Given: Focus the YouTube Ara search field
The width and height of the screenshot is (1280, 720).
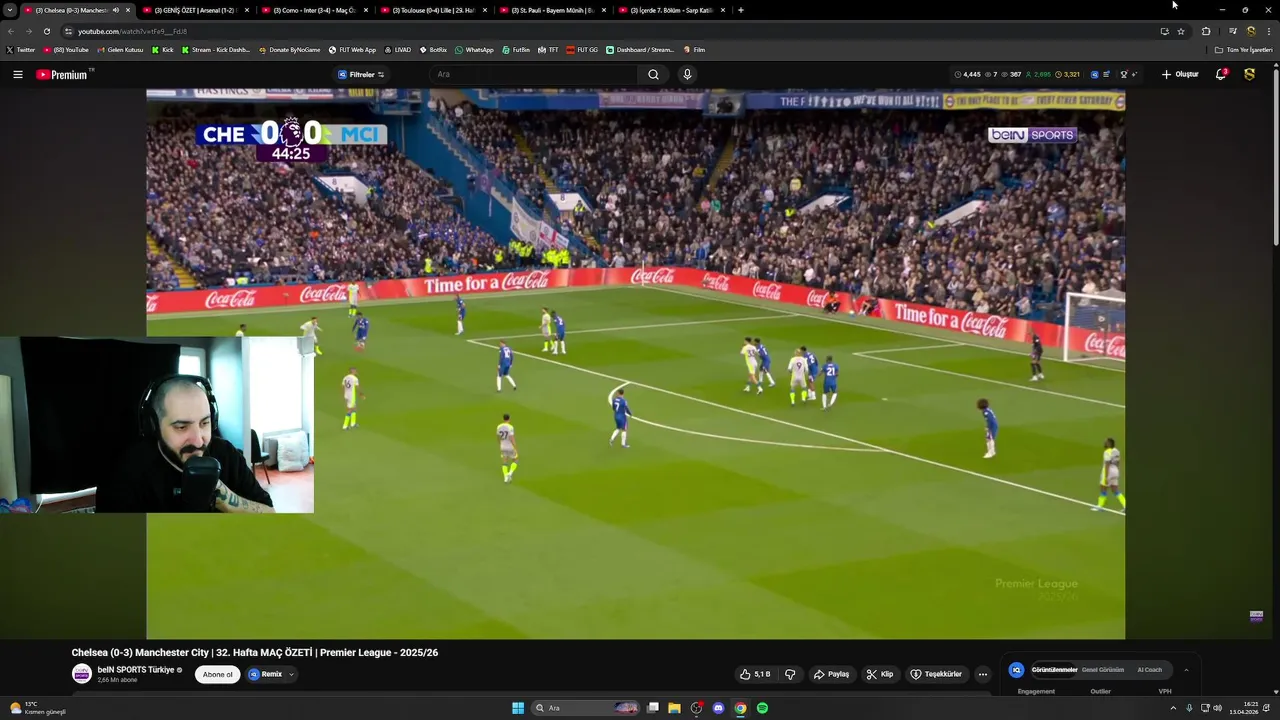Looking at the screenshot, I should pos(535,74).
